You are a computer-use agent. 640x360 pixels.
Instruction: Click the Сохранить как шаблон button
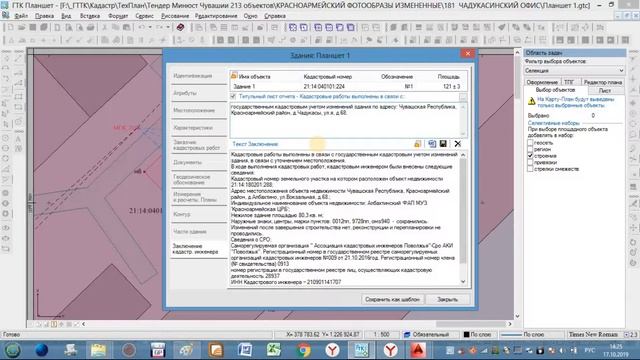click(392, 299)
